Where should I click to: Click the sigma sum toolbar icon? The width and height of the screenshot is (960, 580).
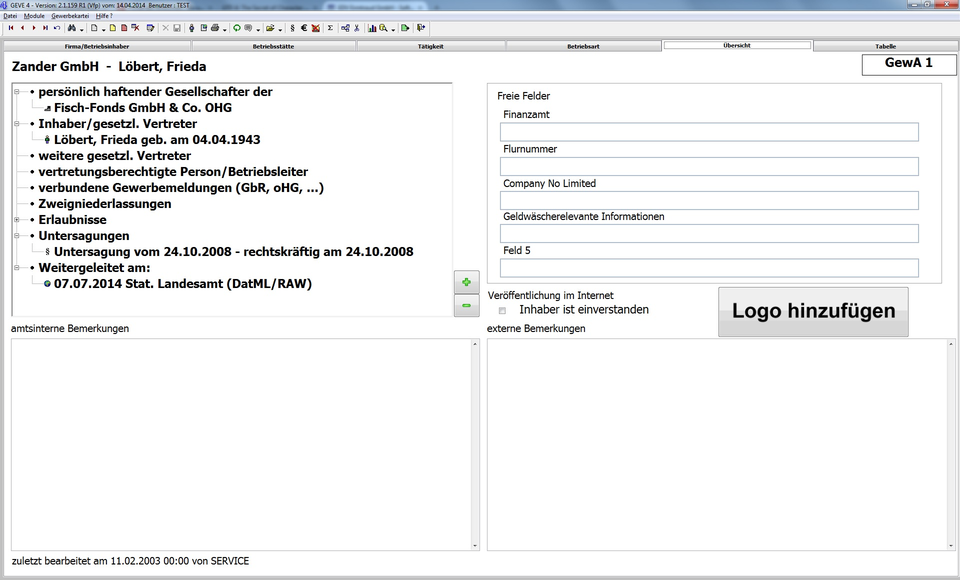pyautogui.click(x=331, y=28)
